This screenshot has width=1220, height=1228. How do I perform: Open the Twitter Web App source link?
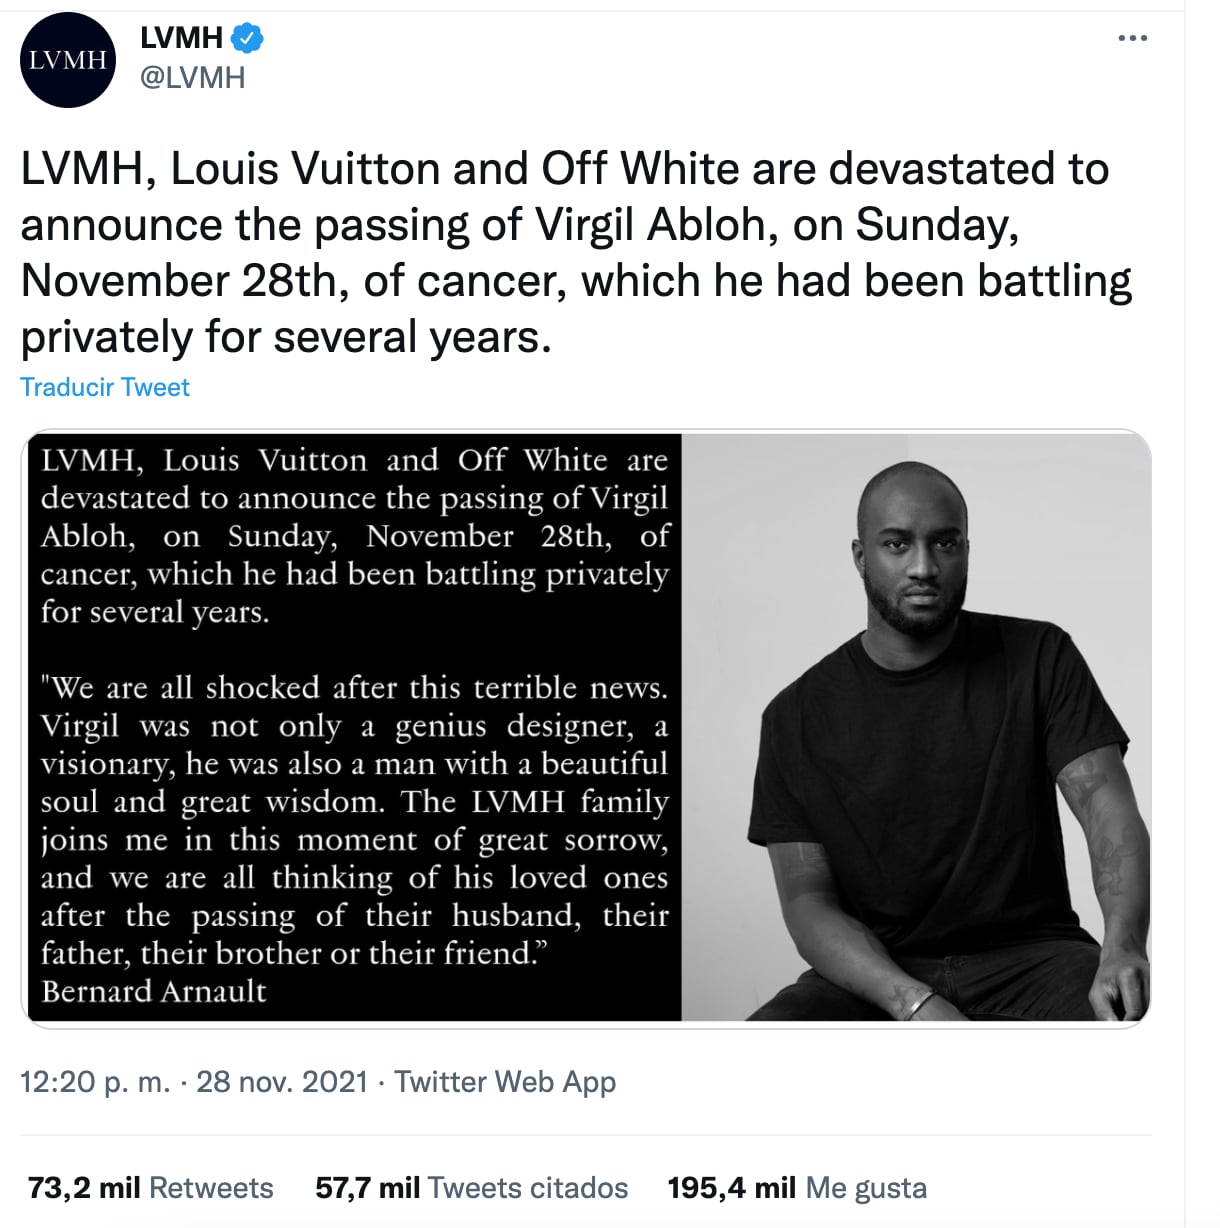[505, 1081]
